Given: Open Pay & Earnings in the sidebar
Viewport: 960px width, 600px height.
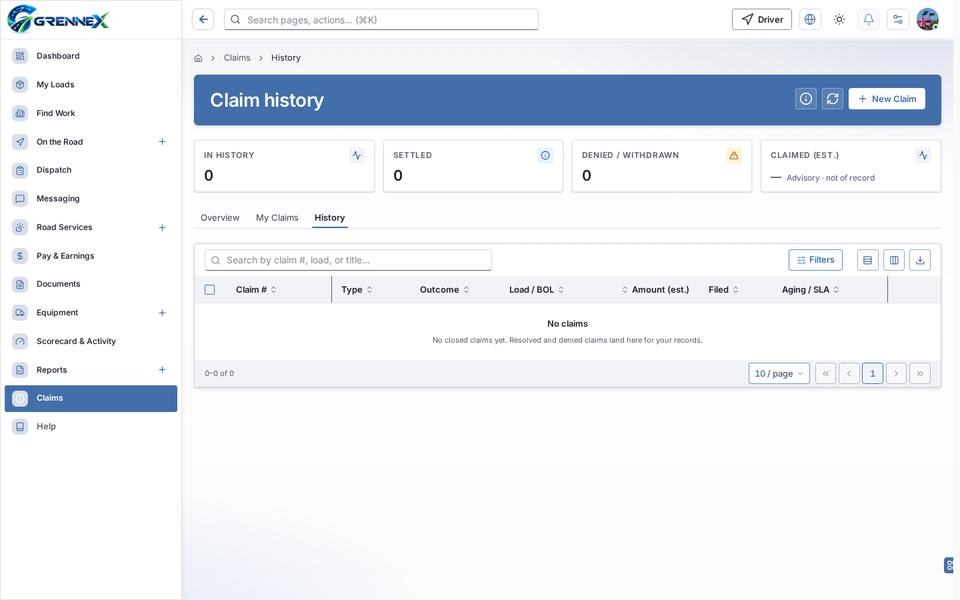Looking at the screenshot, I should tap(91, 256).
